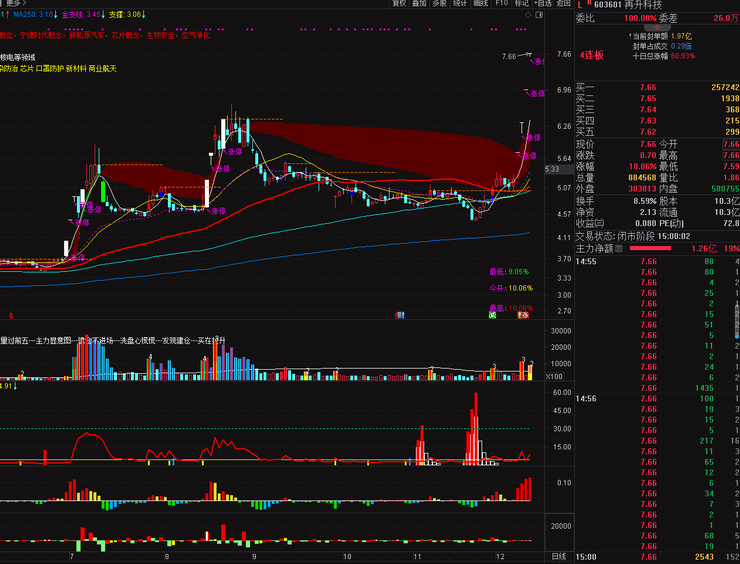Select the 叠加 overlay option
740x564 pixels.
tap(420, 4)
